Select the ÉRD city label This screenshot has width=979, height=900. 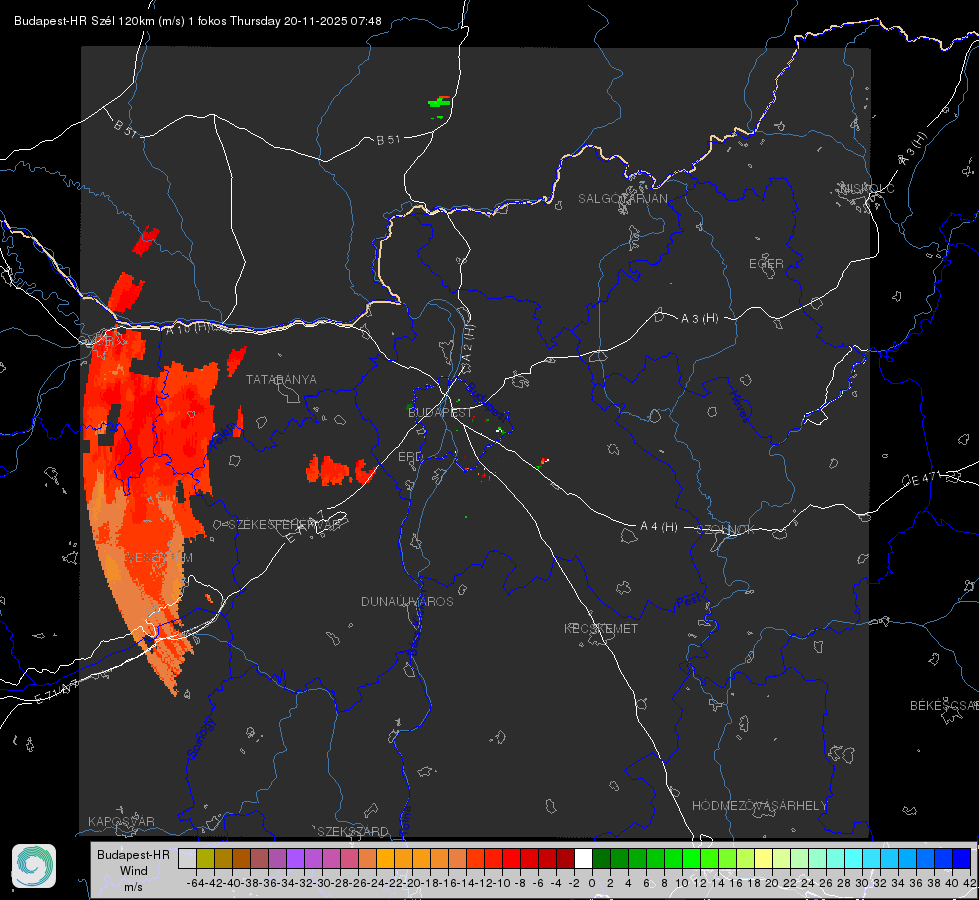(x=410, y=457)
